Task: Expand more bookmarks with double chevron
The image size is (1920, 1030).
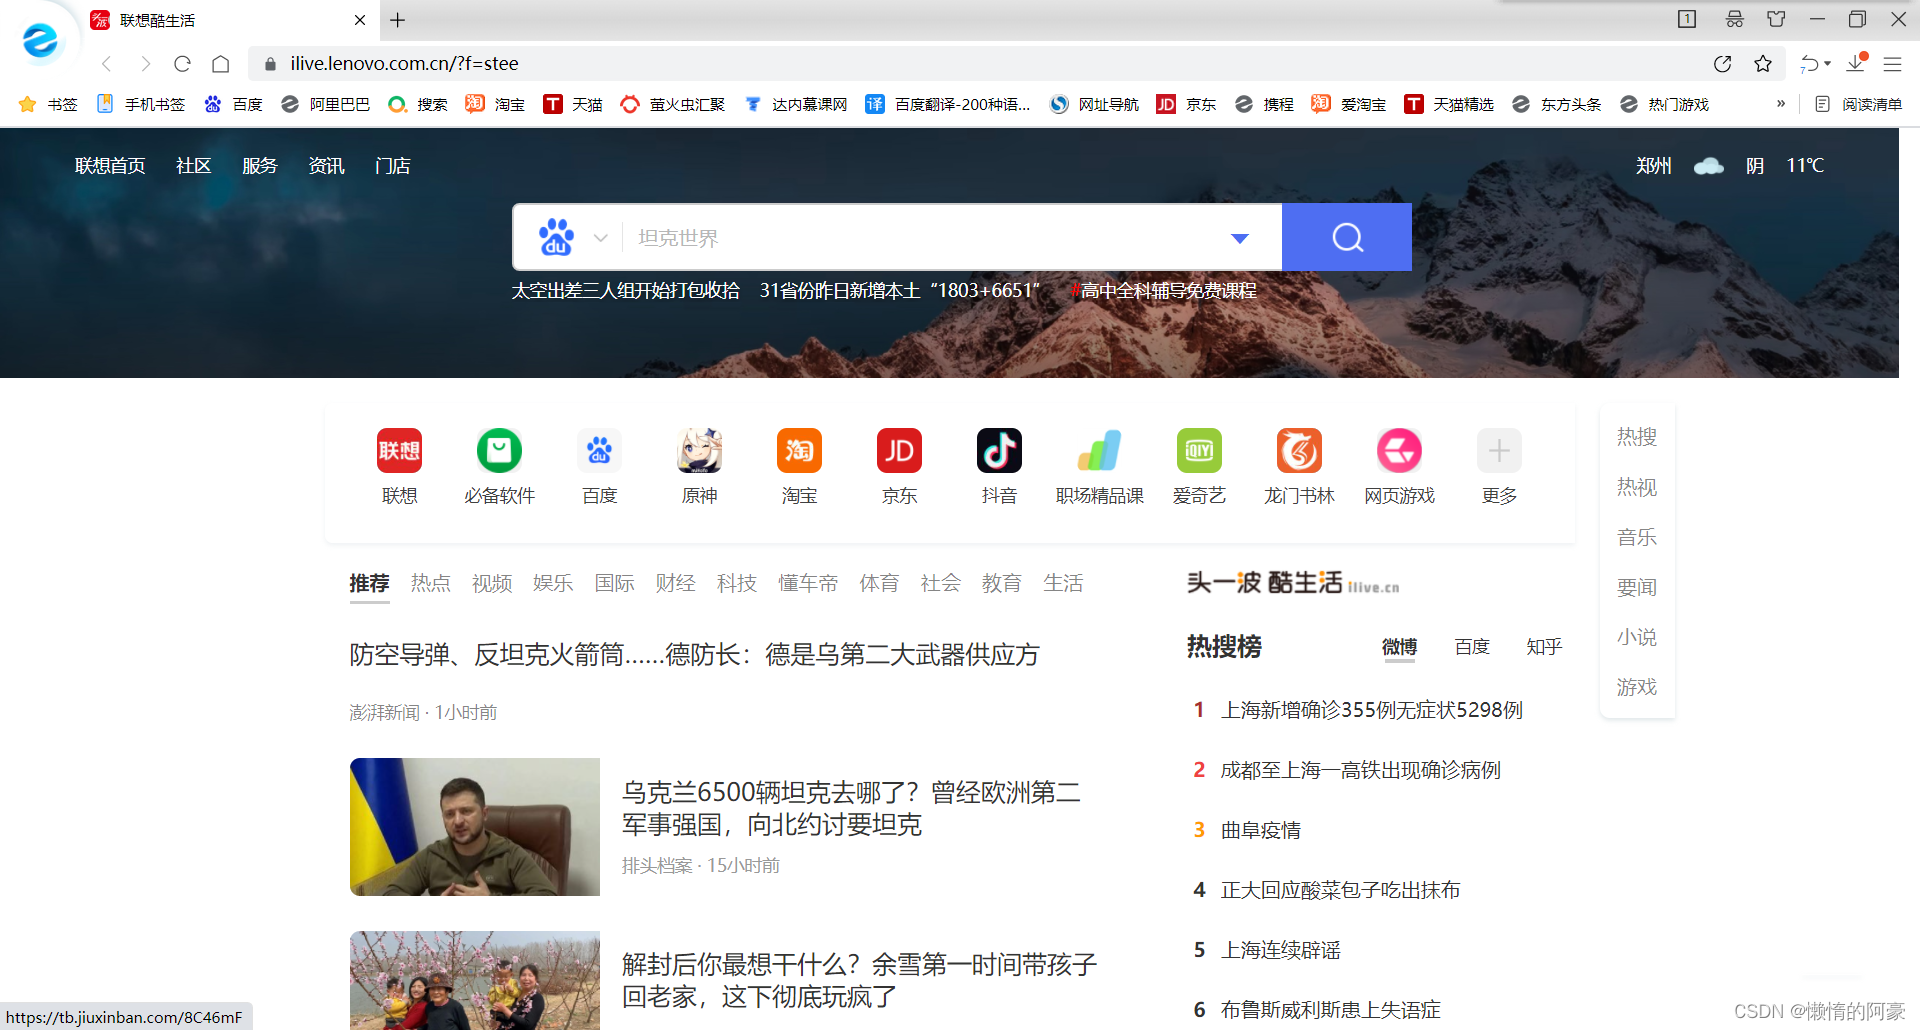Action: click(x=1780, y=104)
